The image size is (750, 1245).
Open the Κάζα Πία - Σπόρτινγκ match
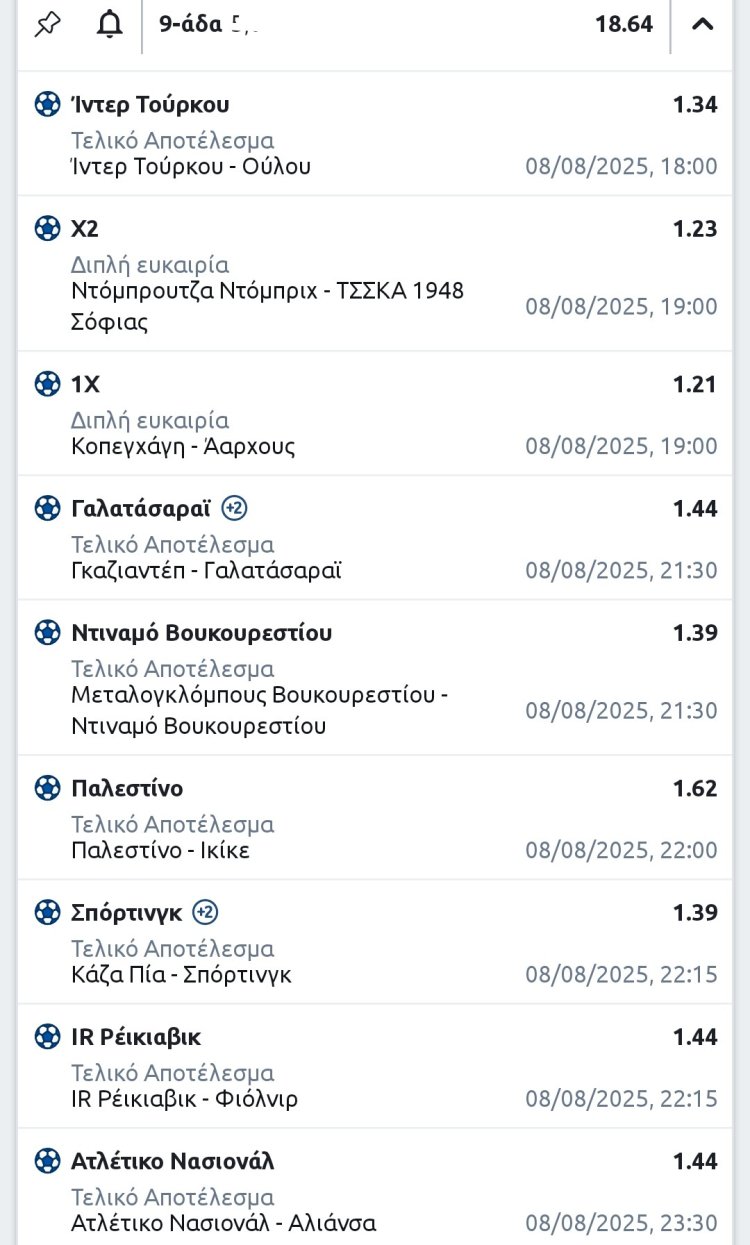182,975
